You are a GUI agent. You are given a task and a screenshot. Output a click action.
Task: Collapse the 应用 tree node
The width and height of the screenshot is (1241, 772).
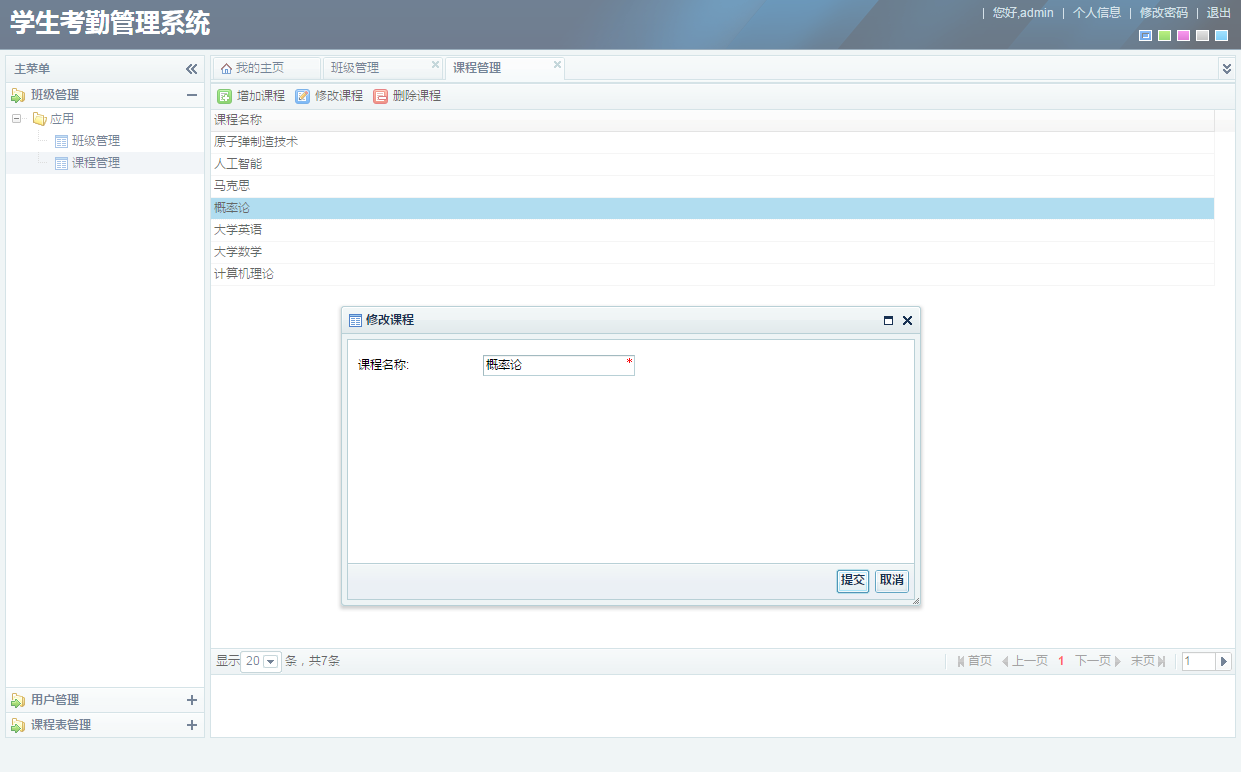(x=16, y=119)
